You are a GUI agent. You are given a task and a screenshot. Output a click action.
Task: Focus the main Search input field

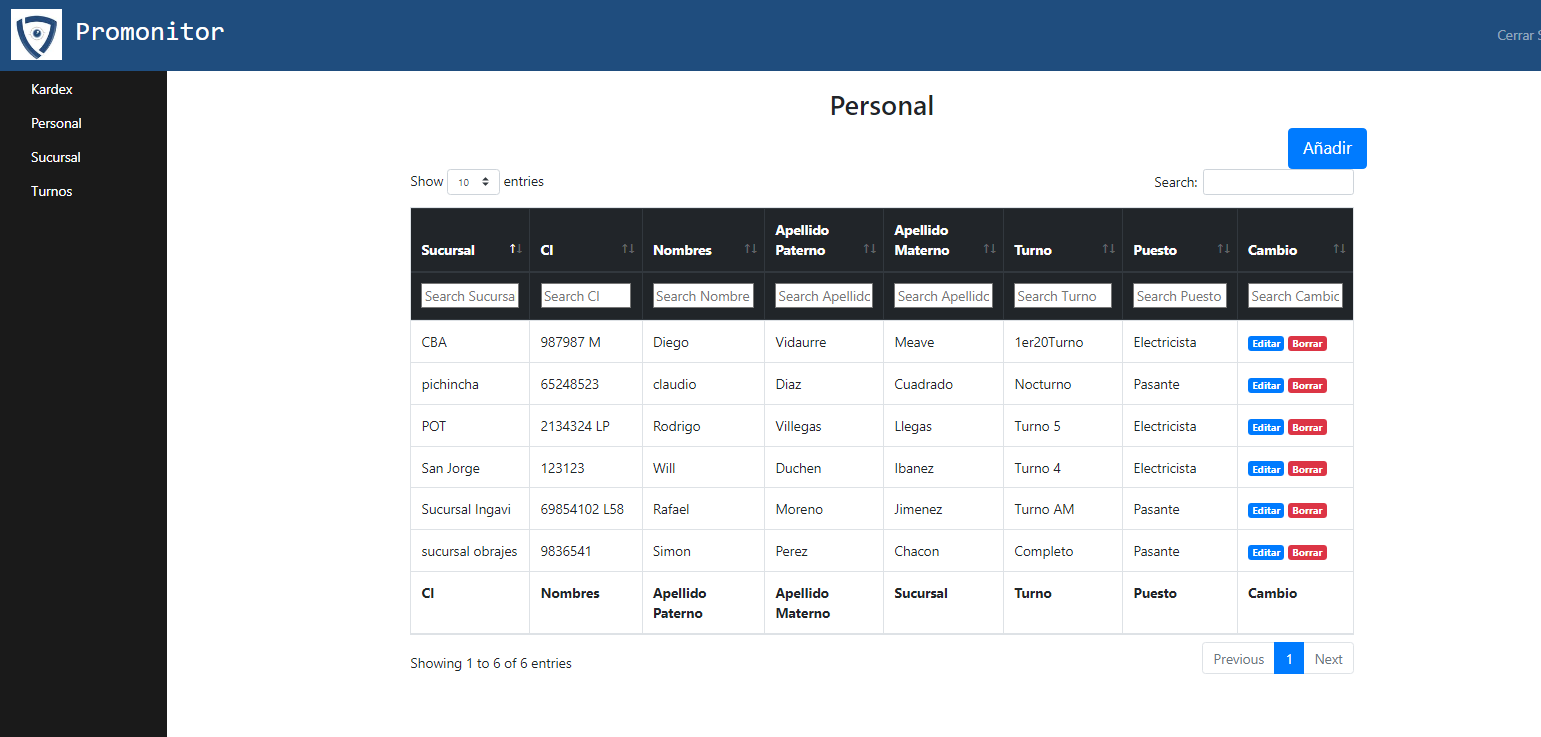1278,182
